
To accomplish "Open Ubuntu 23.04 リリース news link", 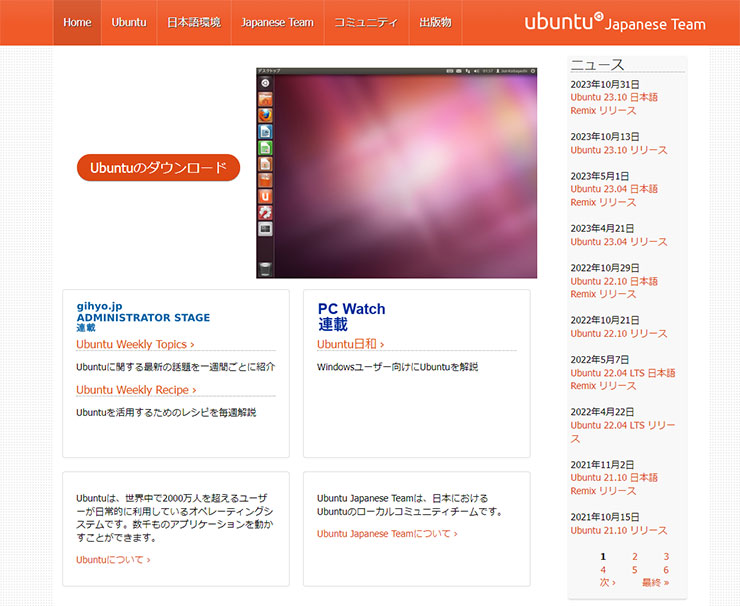I will coord(619,242).
